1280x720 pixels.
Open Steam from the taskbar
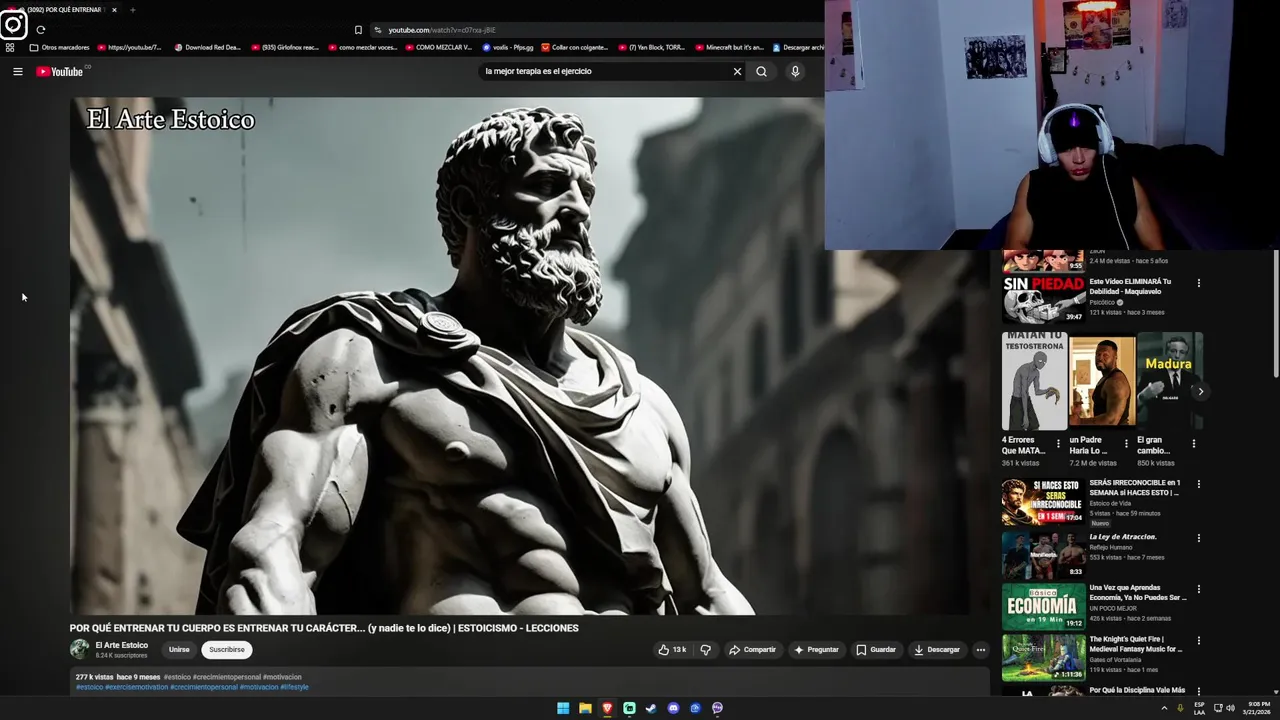[x=651, y=708]
